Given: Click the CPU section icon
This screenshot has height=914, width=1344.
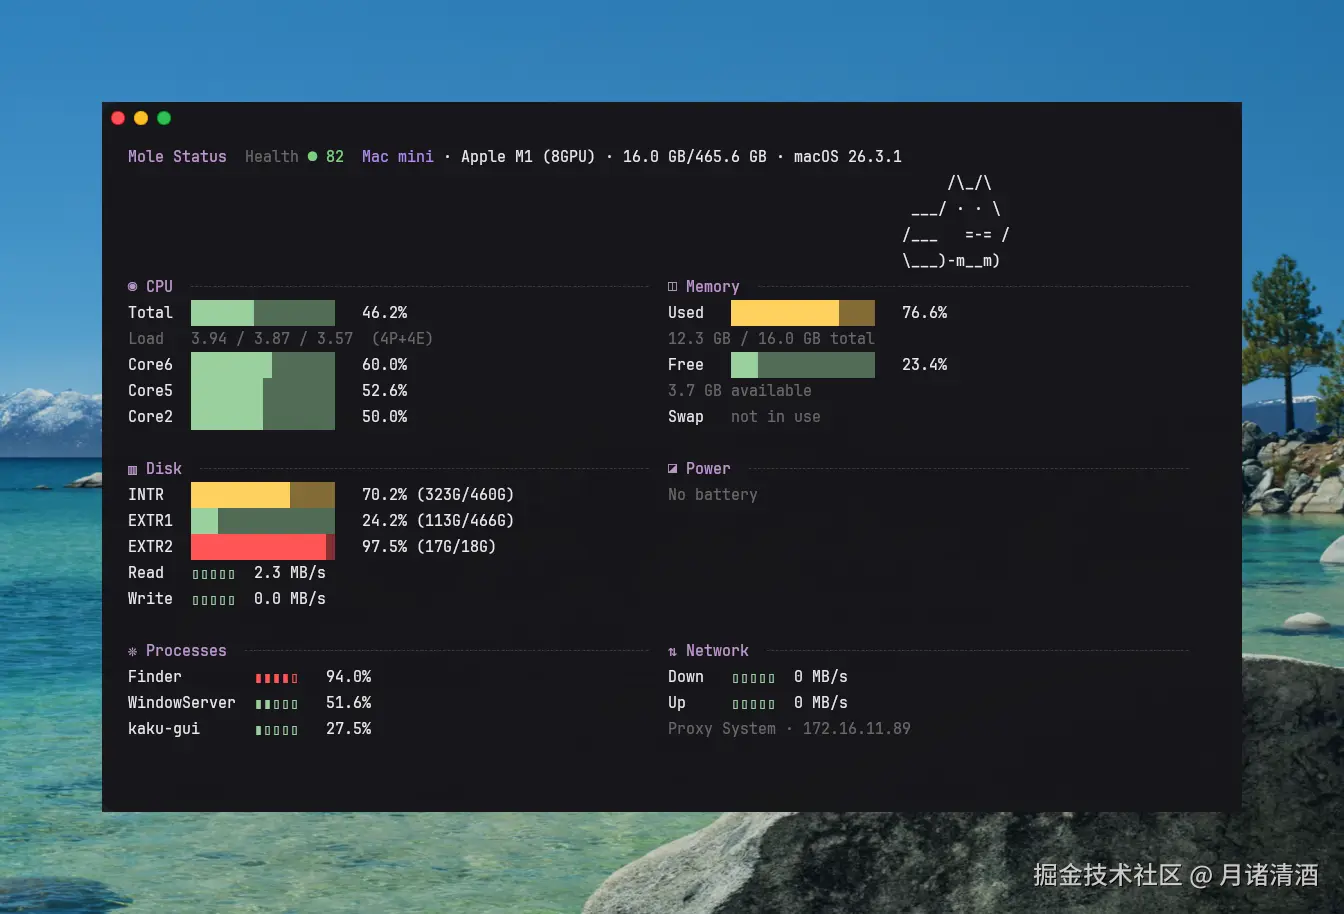Looking at the screenshot, I should click(133, 287).
